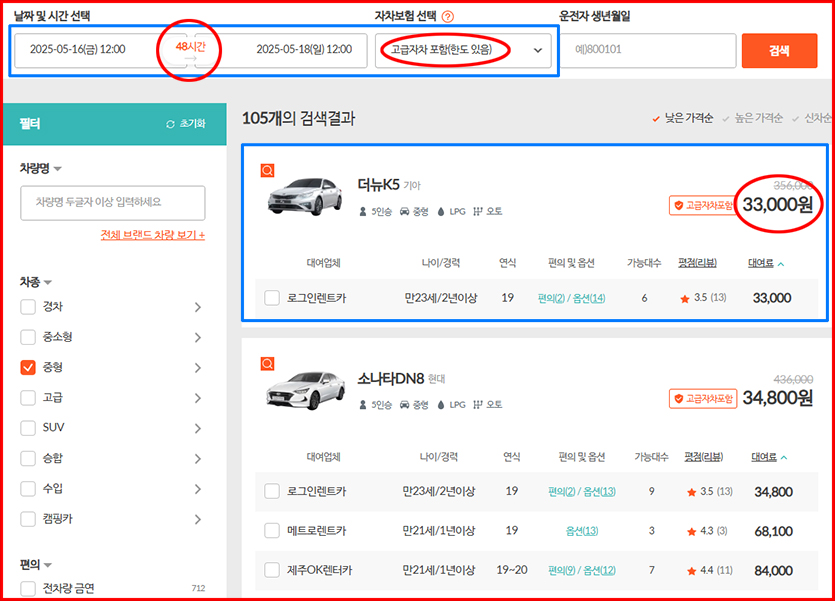Check the SUV car type checkbox
Screen dimensions: 835x601
pyautogui.click(x=28, y=428)
